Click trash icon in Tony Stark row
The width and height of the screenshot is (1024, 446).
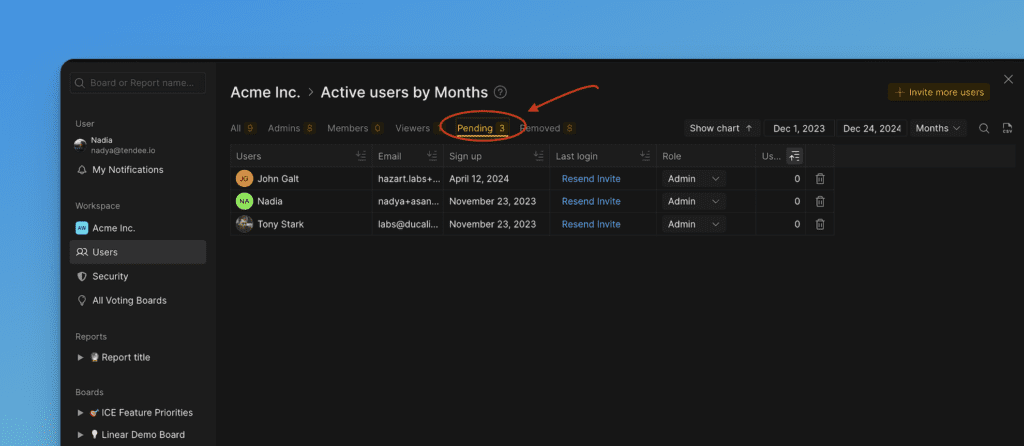(x=820, y=225)
